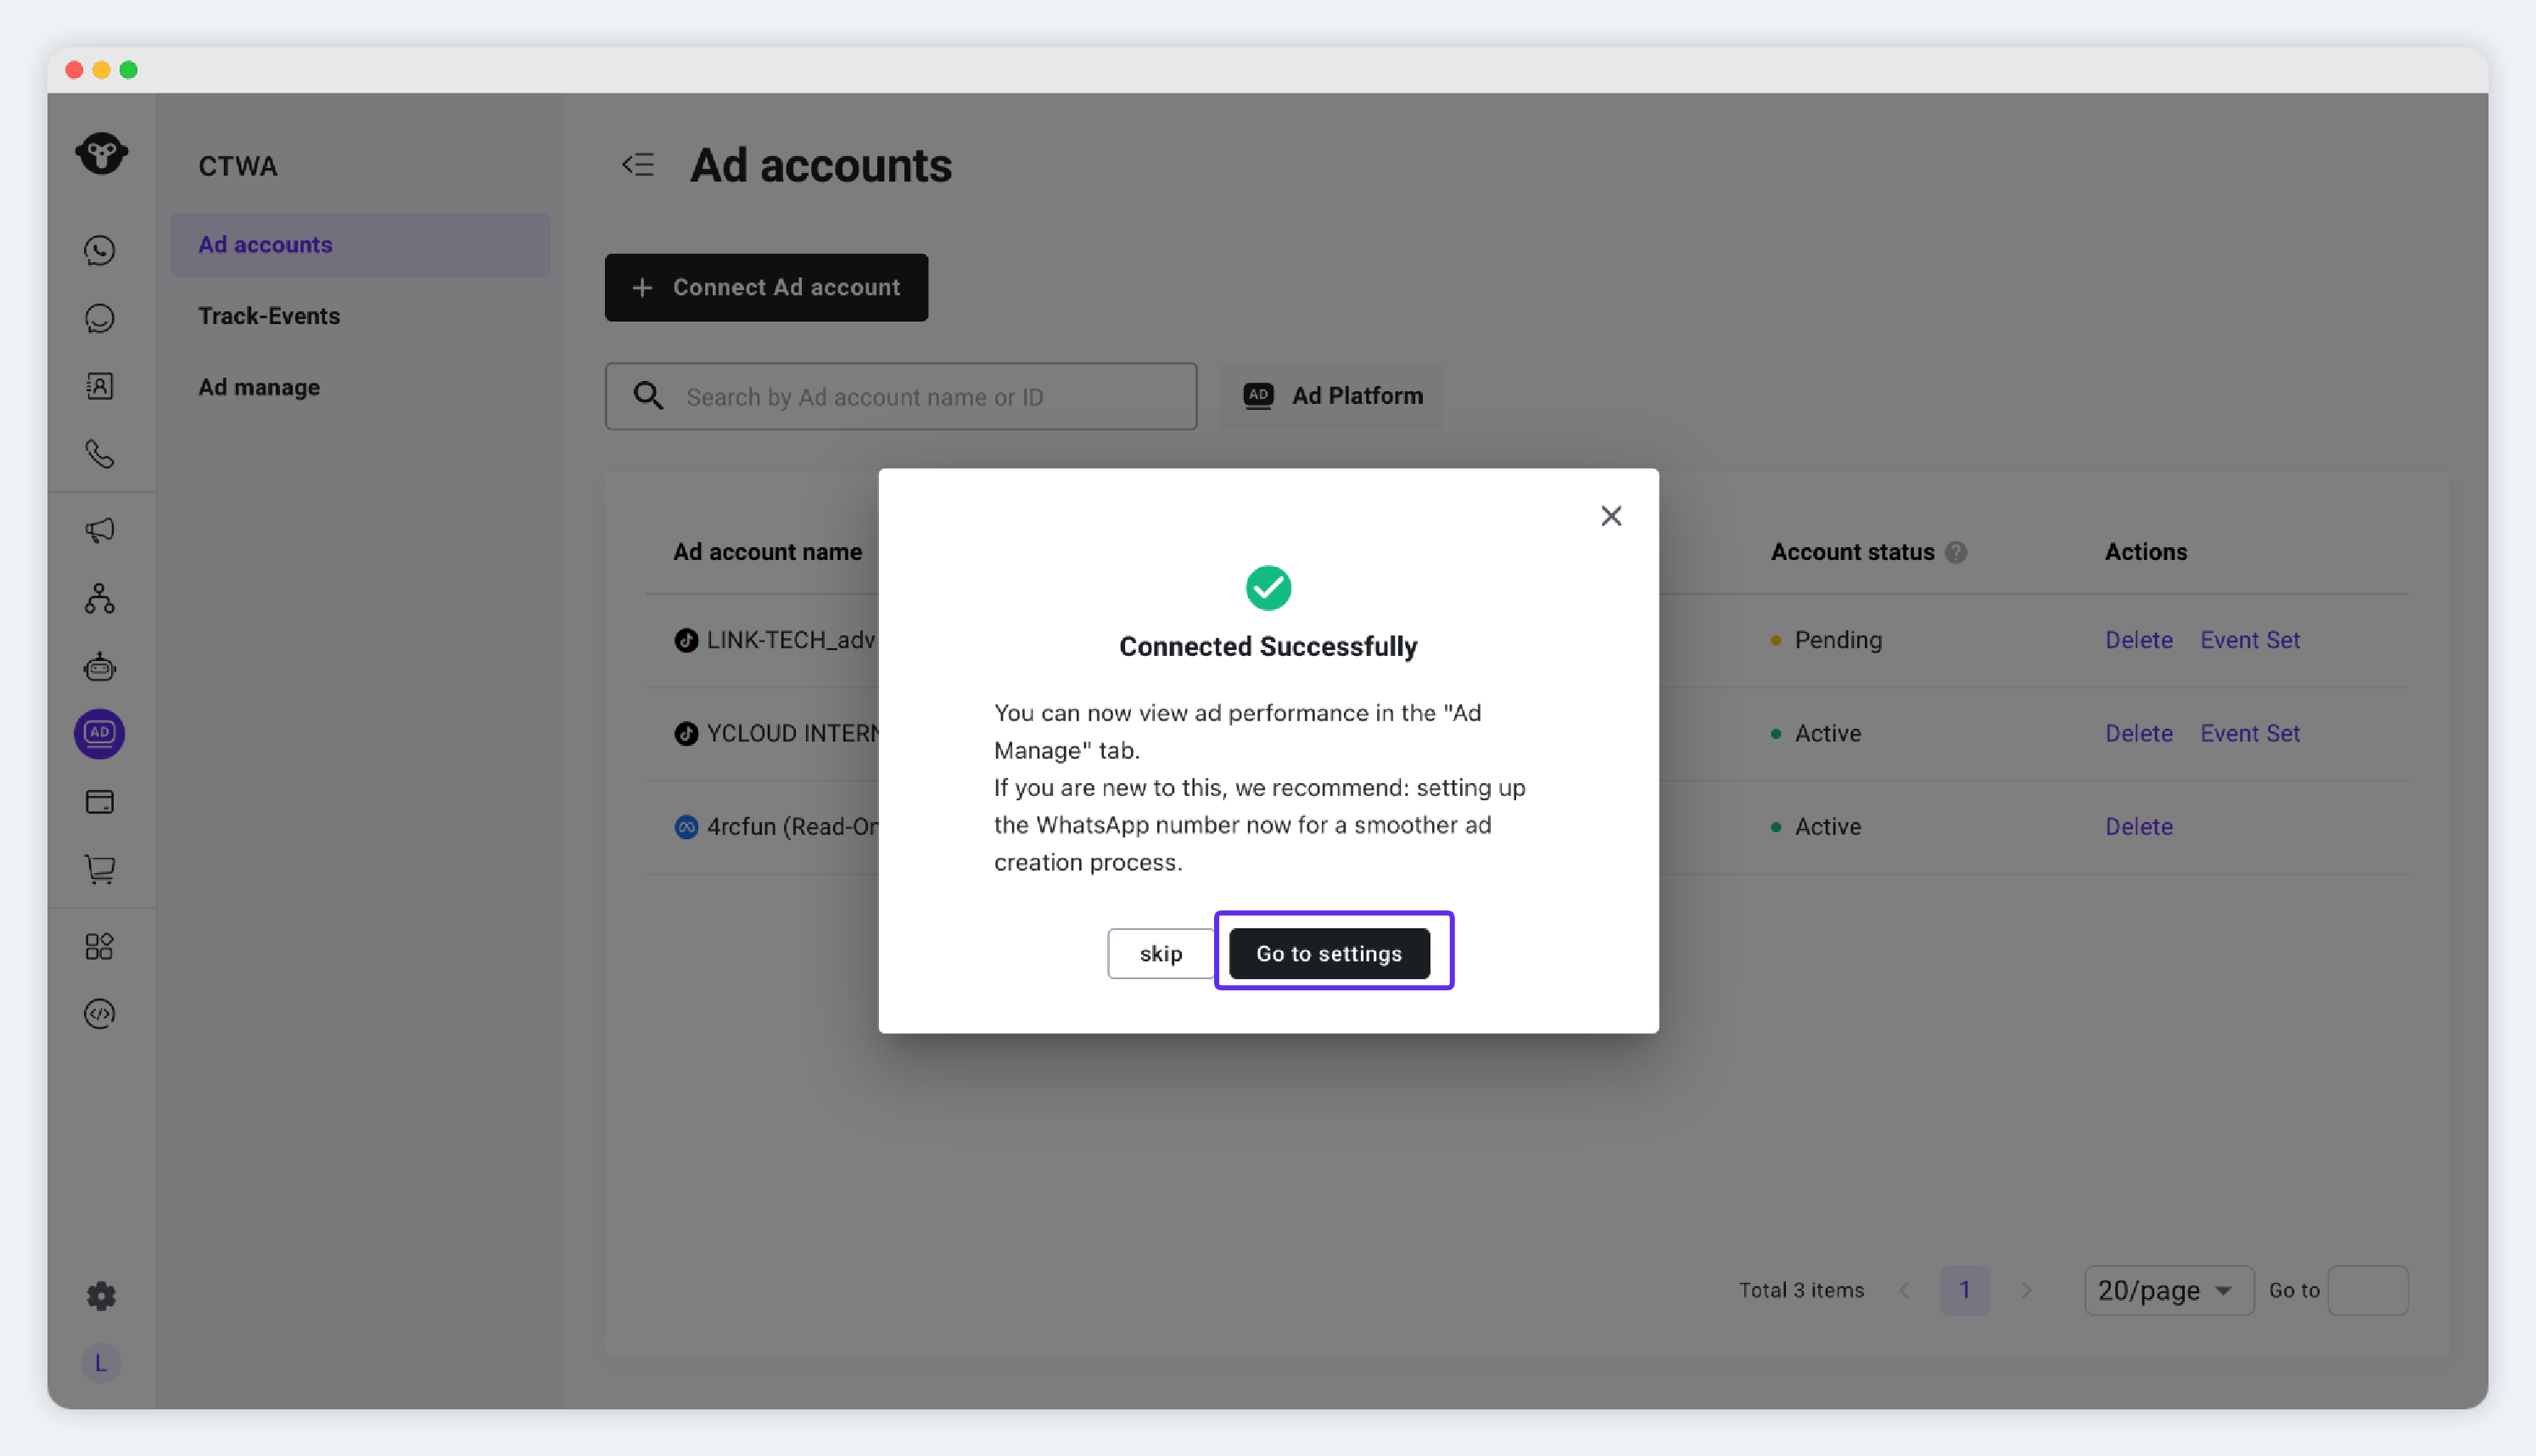Select the Ad manage menu item
The height and width of the screenshot is (1456, 2536).
(259, 387)
